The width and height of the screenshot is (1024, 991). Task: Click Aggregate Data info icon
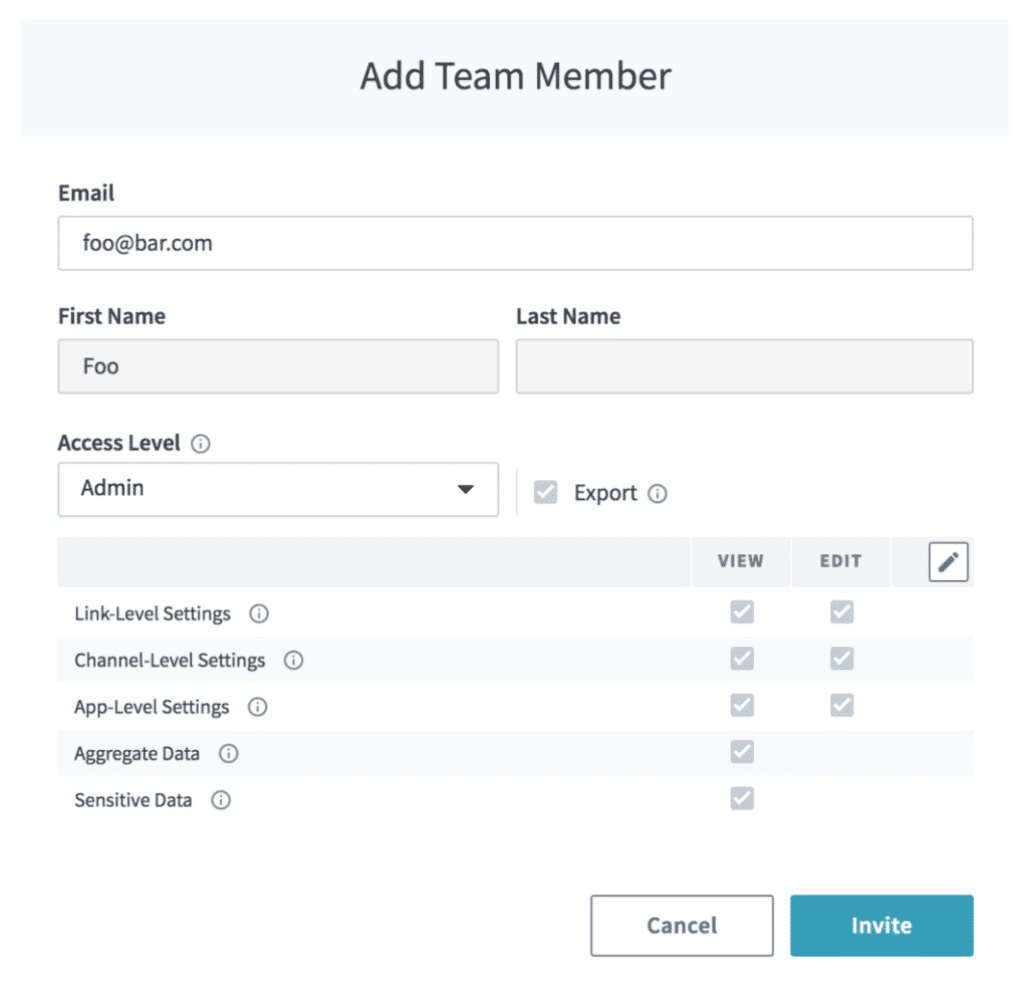coord(228,754)
